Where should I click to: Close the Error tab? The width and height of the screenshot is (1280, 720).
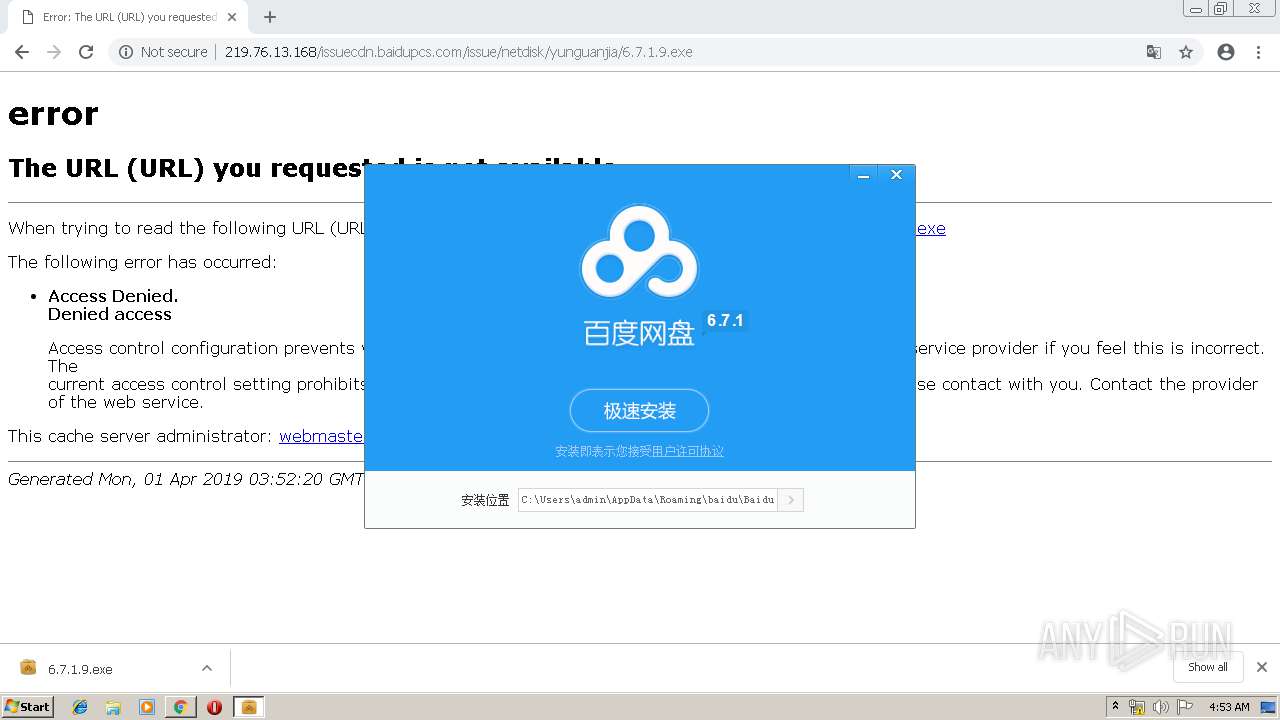(x=233, y=17)
